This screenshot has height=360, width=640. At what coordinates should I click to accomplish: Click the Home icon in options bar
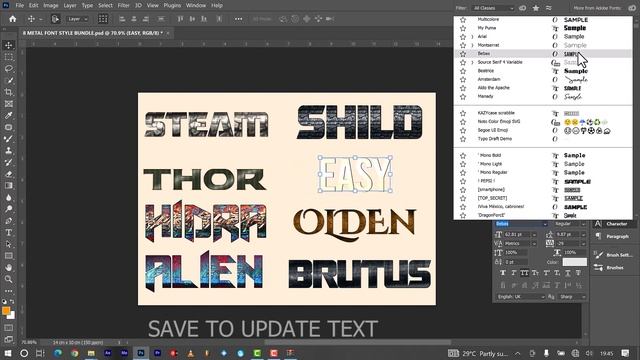tap(13, 19)
